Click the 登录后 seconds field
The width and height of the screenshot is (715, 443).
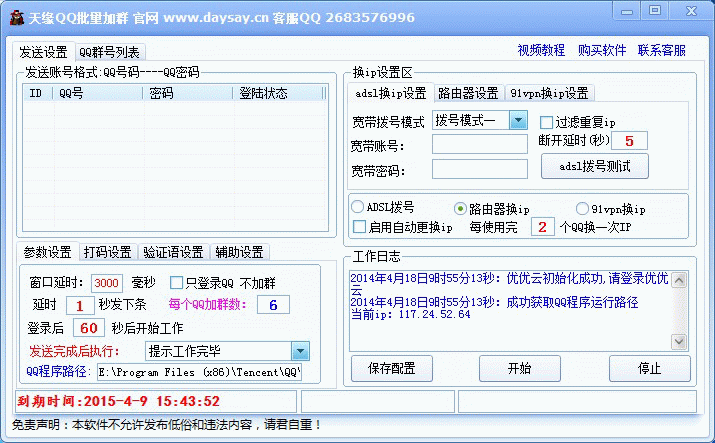[x=88, y=328]
